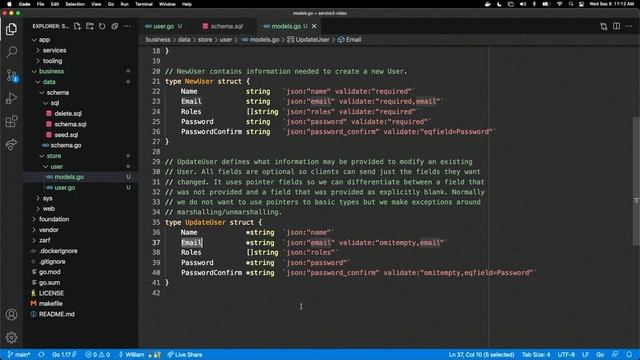Click William Live Share user in status bar
640x360 pixels.
coord(139,355)
